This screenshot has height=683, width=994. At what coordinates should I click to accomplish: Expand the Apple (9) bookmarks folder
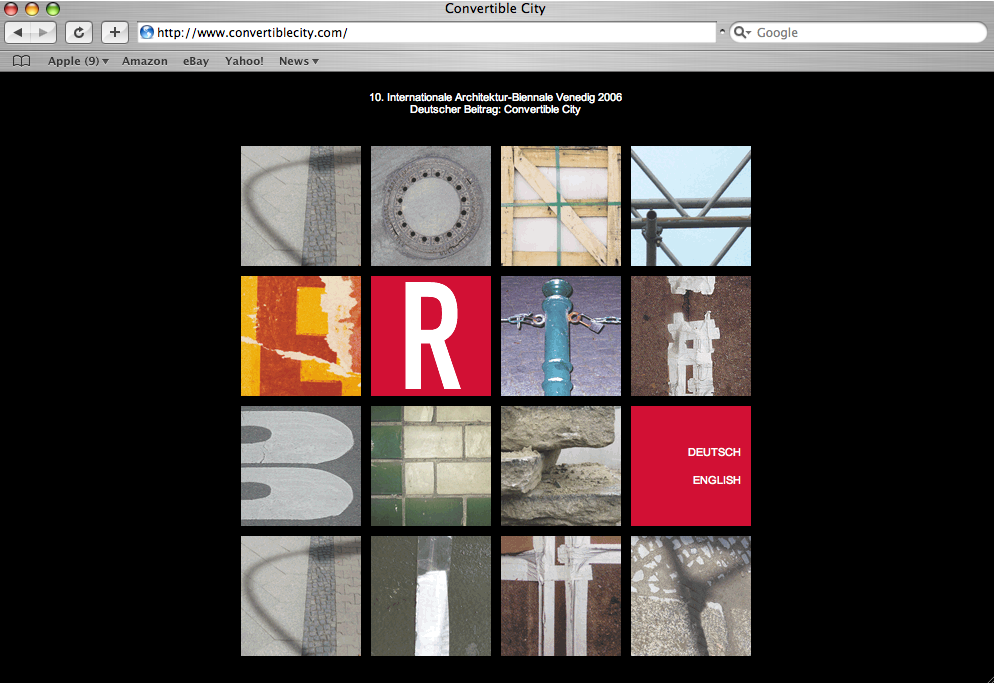tap(78, 61)
